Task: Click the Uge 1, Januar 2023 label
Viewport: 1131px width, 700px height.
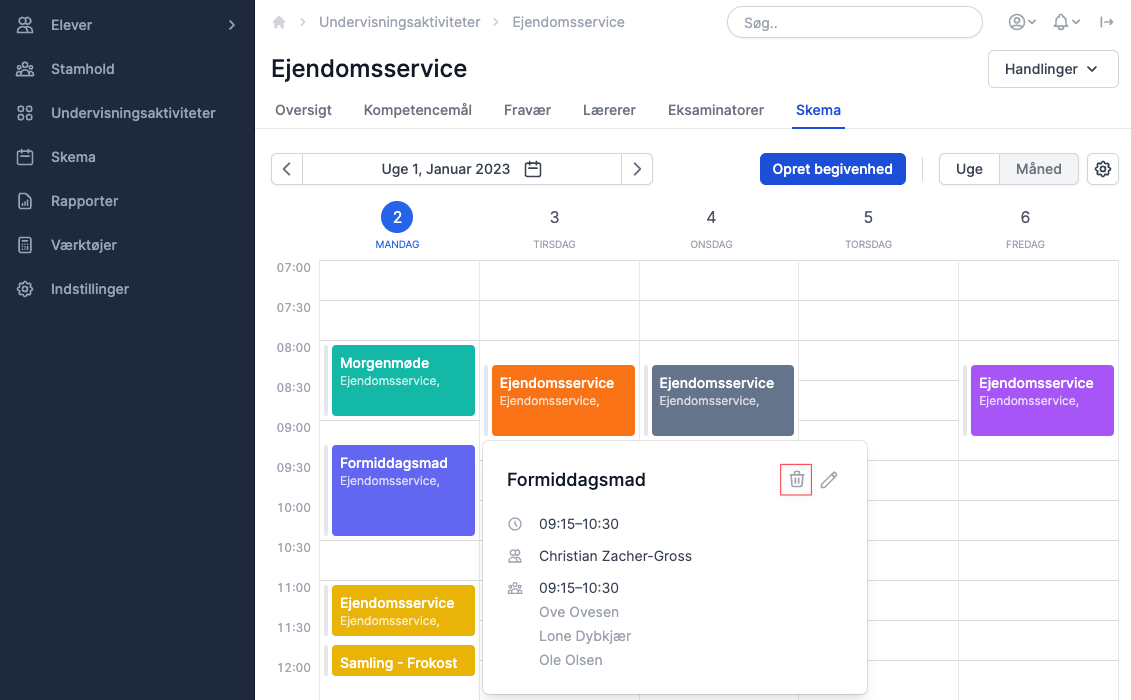Action: [x=446, y=169]
